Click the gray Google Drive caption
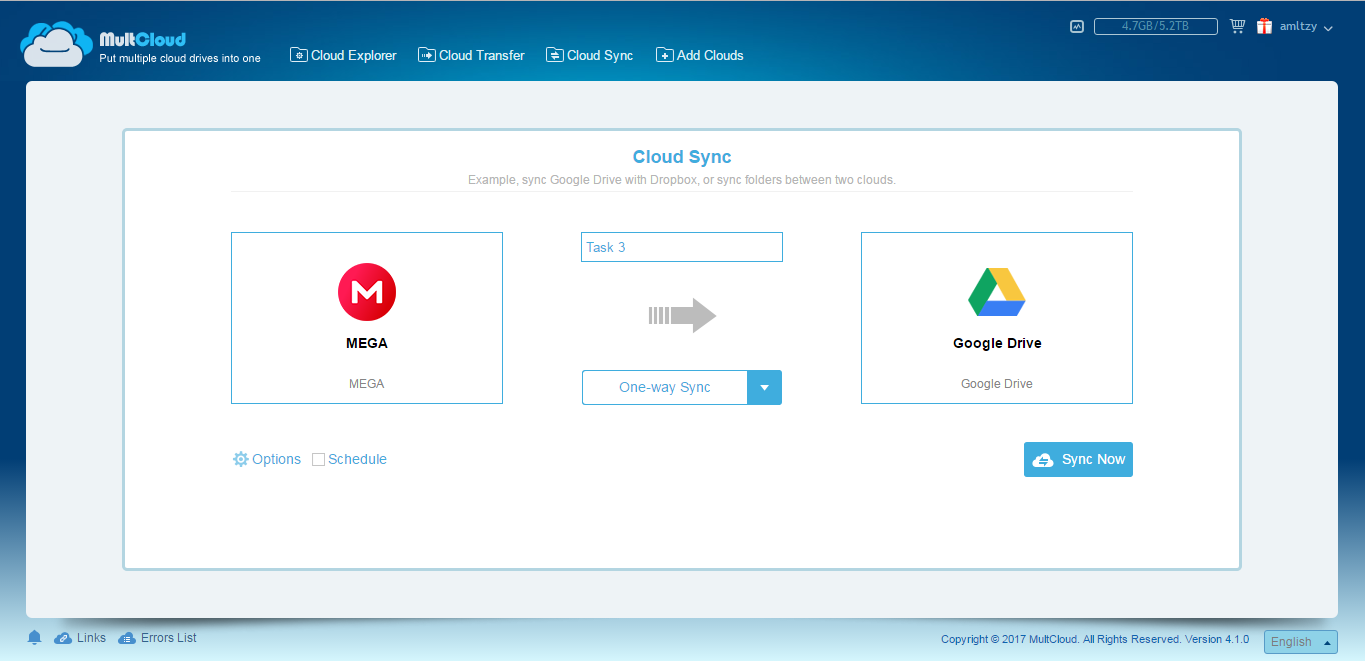 pyautogui.click(x=997, y=384)
